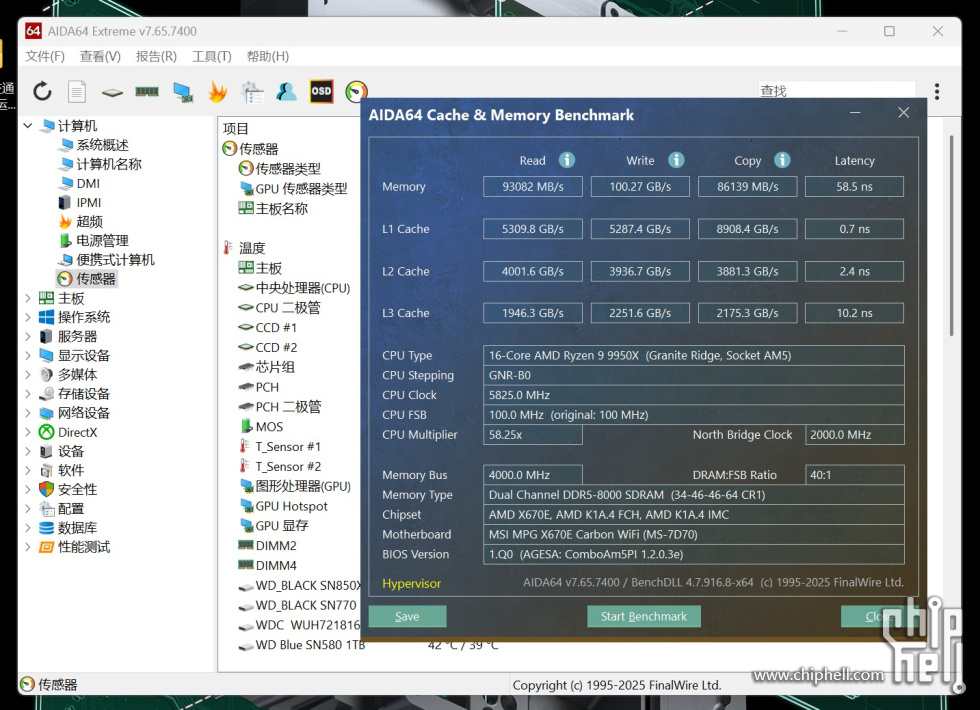
Task: Open the 工具(T) menu
Action: 212,56
